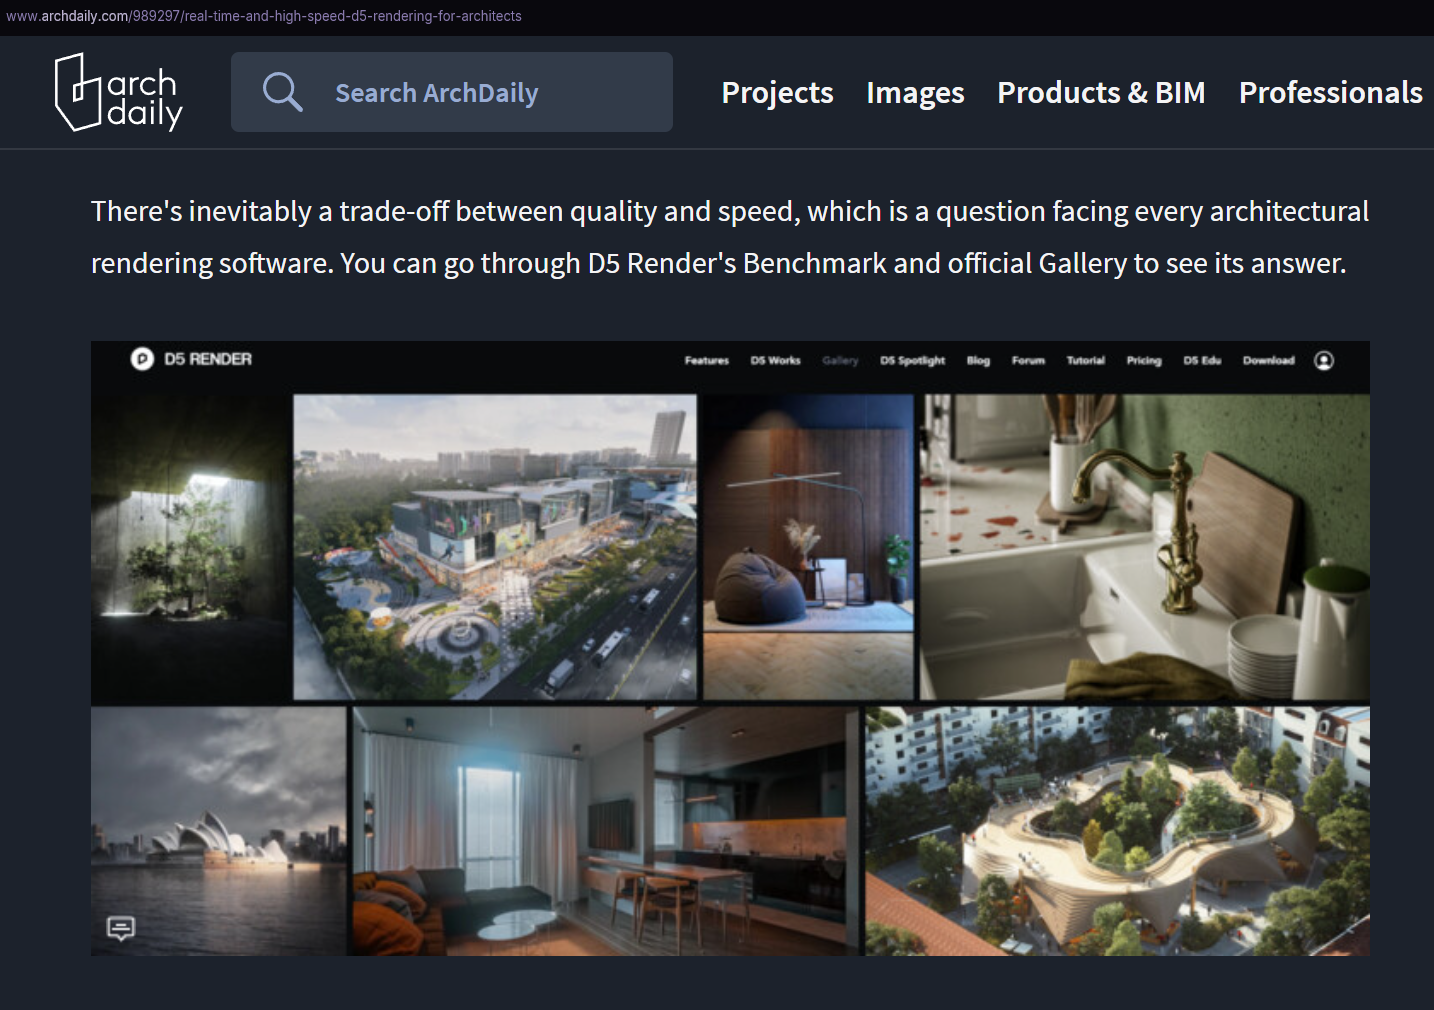Select Features in the D5 Render nav
This screenshot has width=1434, height=1010.
[707, 360]
